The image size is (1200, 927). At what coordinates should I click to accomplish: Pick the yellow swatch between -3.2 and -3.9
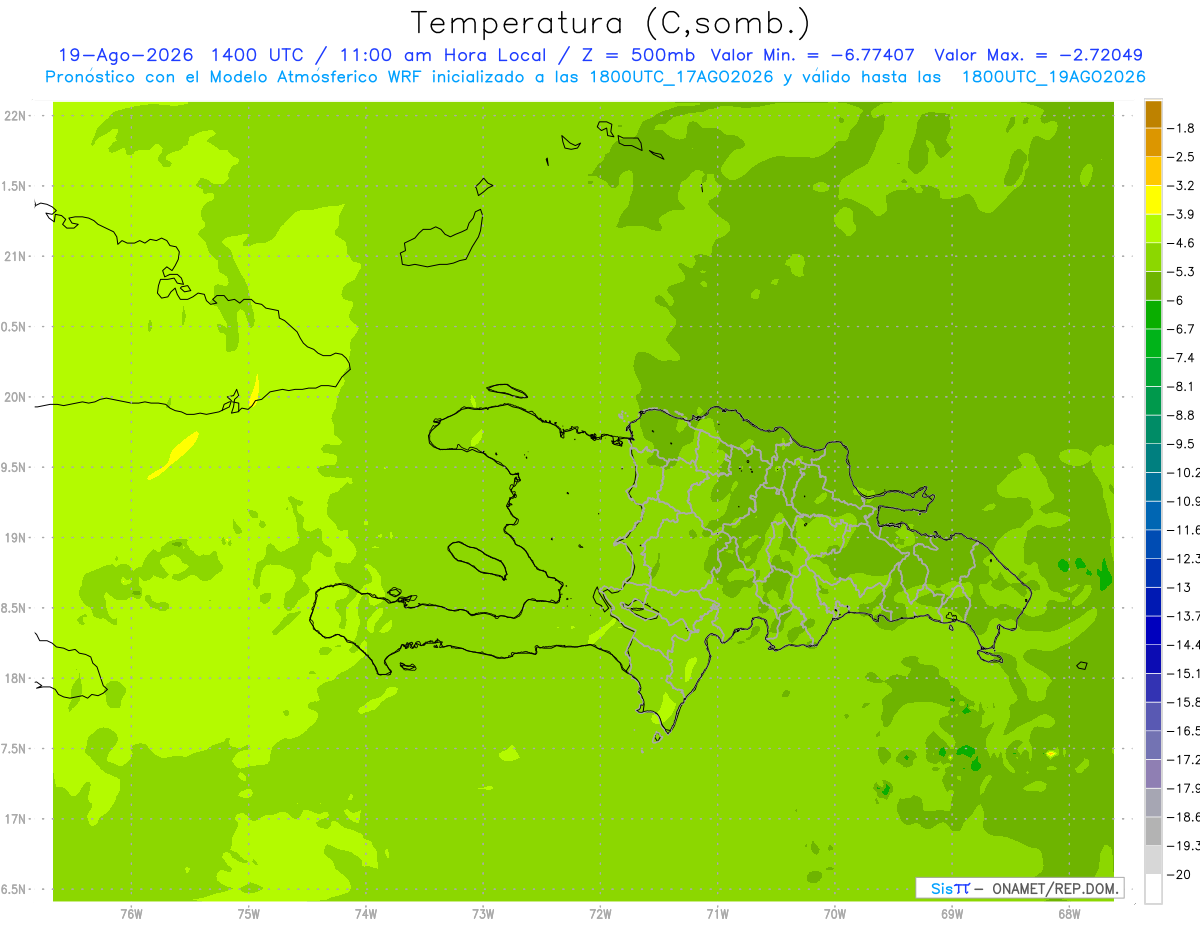click(1153, 200)
